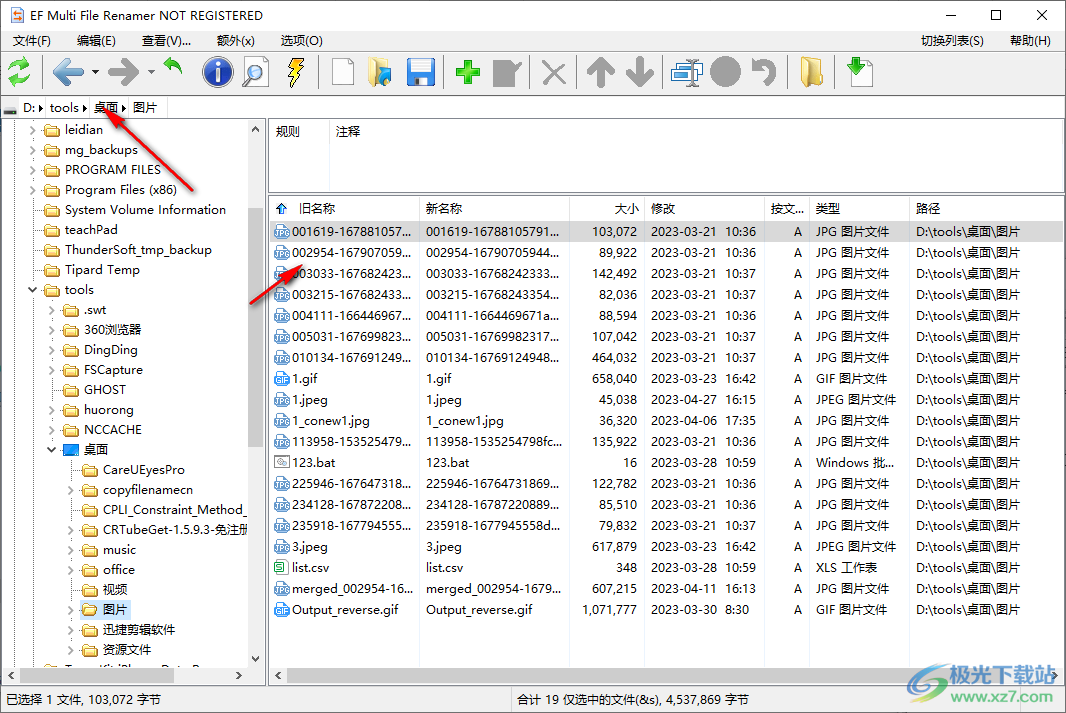
Task: Open the 切换列表(S) menu
Action: [x=952, y=41]
